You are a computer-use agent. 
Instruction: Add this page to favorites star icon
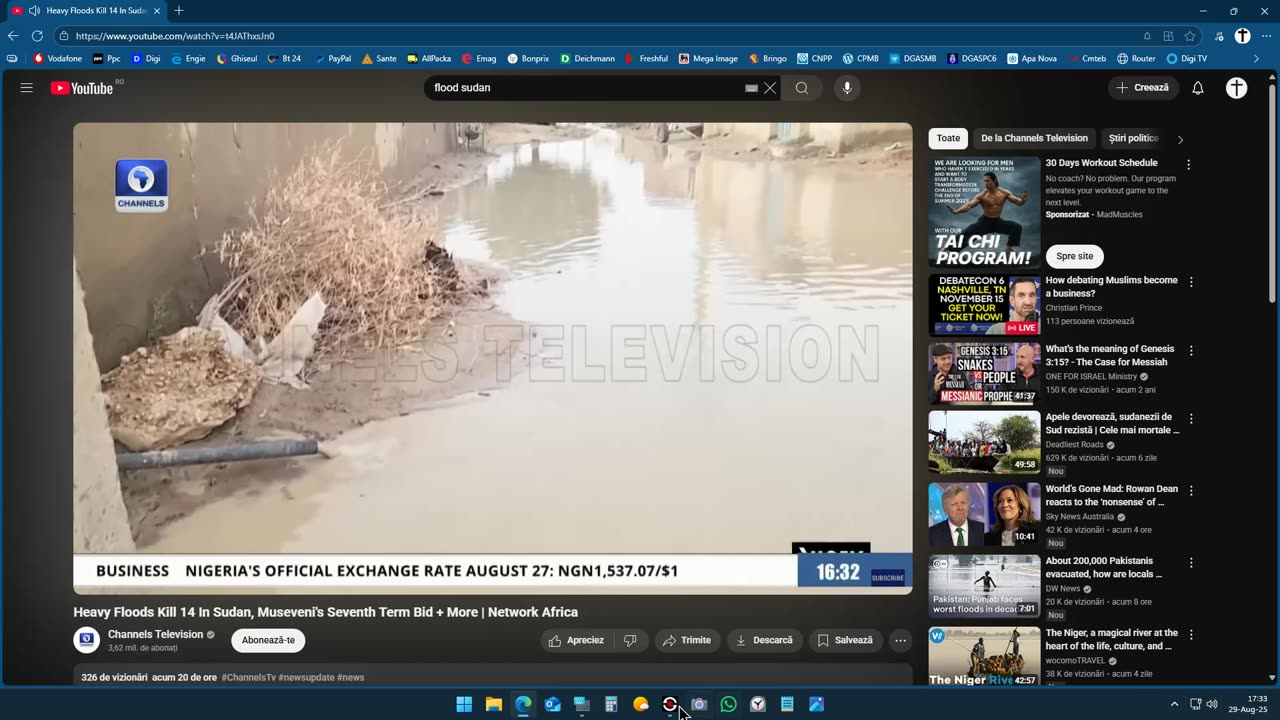(1190, 36)
